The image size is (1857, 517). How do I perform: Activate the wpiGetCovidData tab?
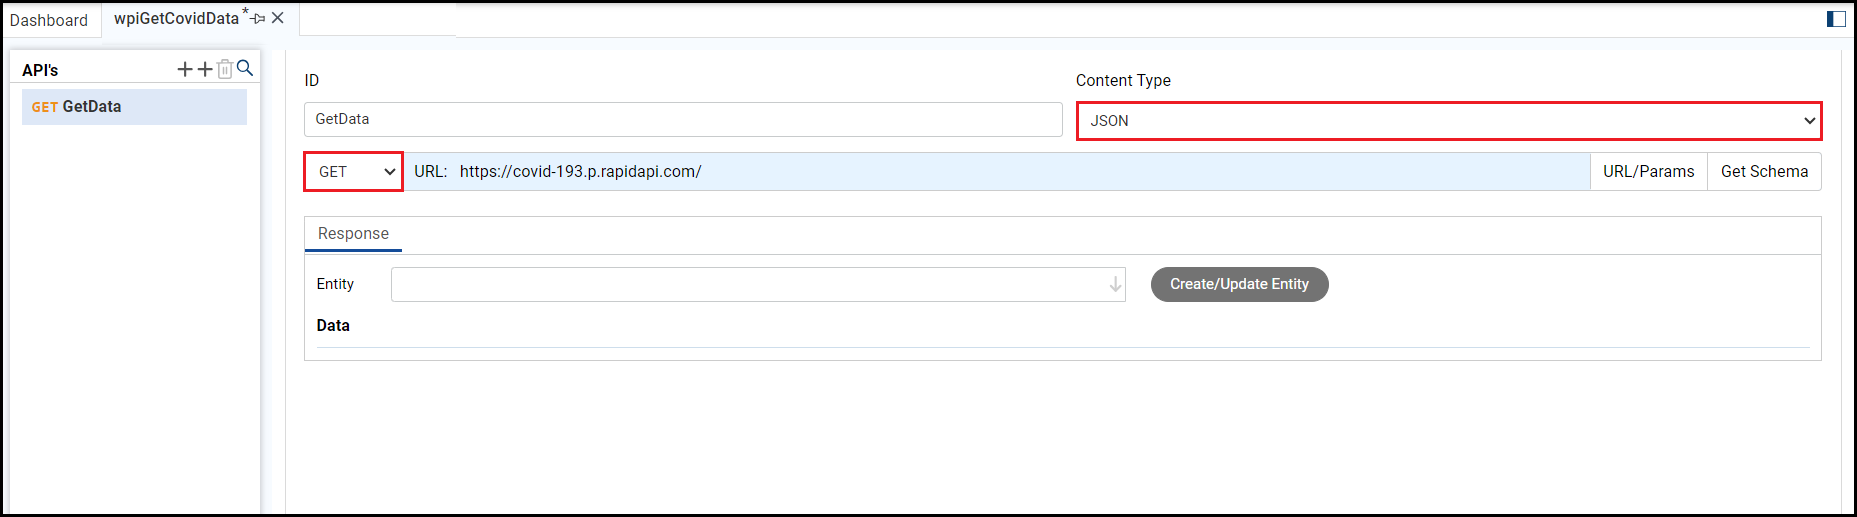click(x=176, y=19)
